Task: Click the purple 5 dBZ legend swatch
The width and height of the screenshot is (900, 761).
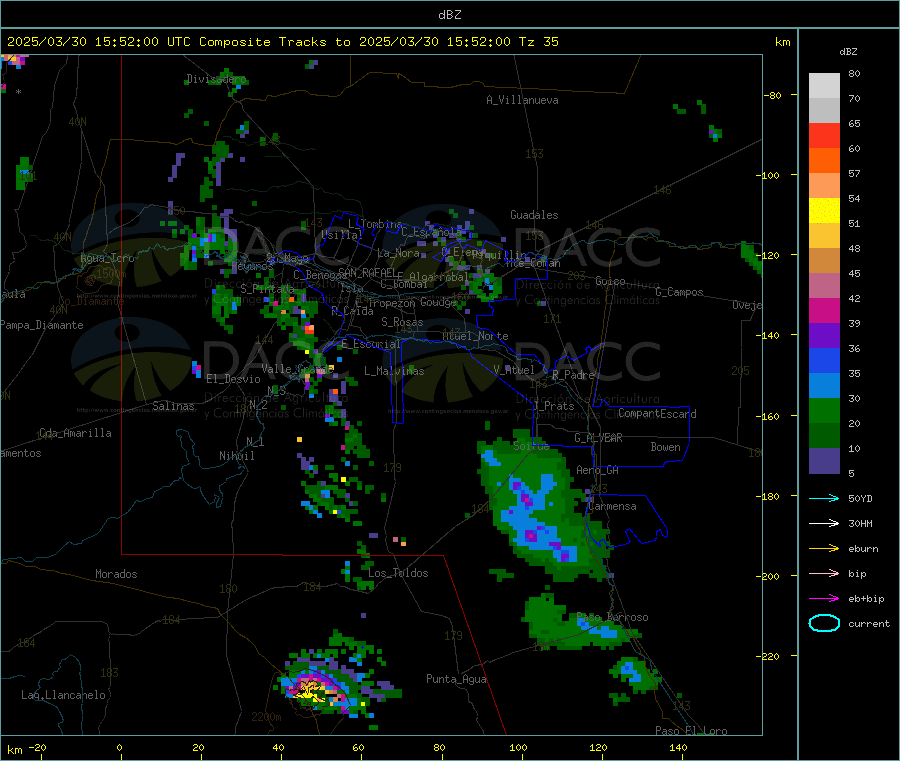Action: coord(824,461)
